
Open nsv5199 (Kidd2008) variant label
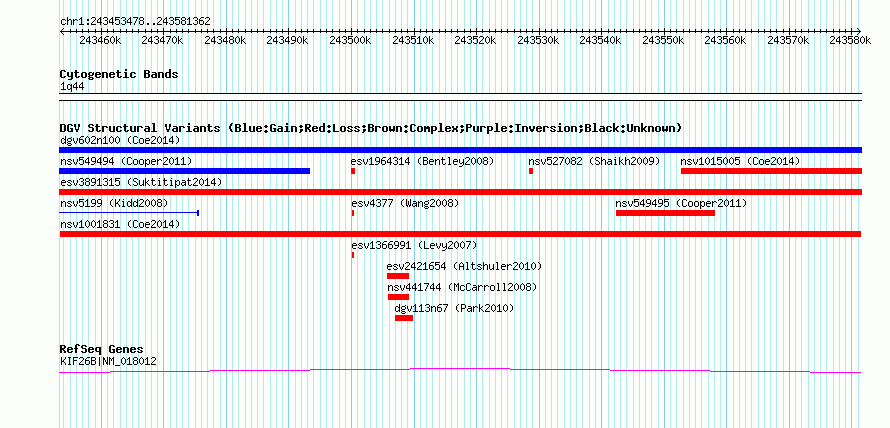(114, 203)
